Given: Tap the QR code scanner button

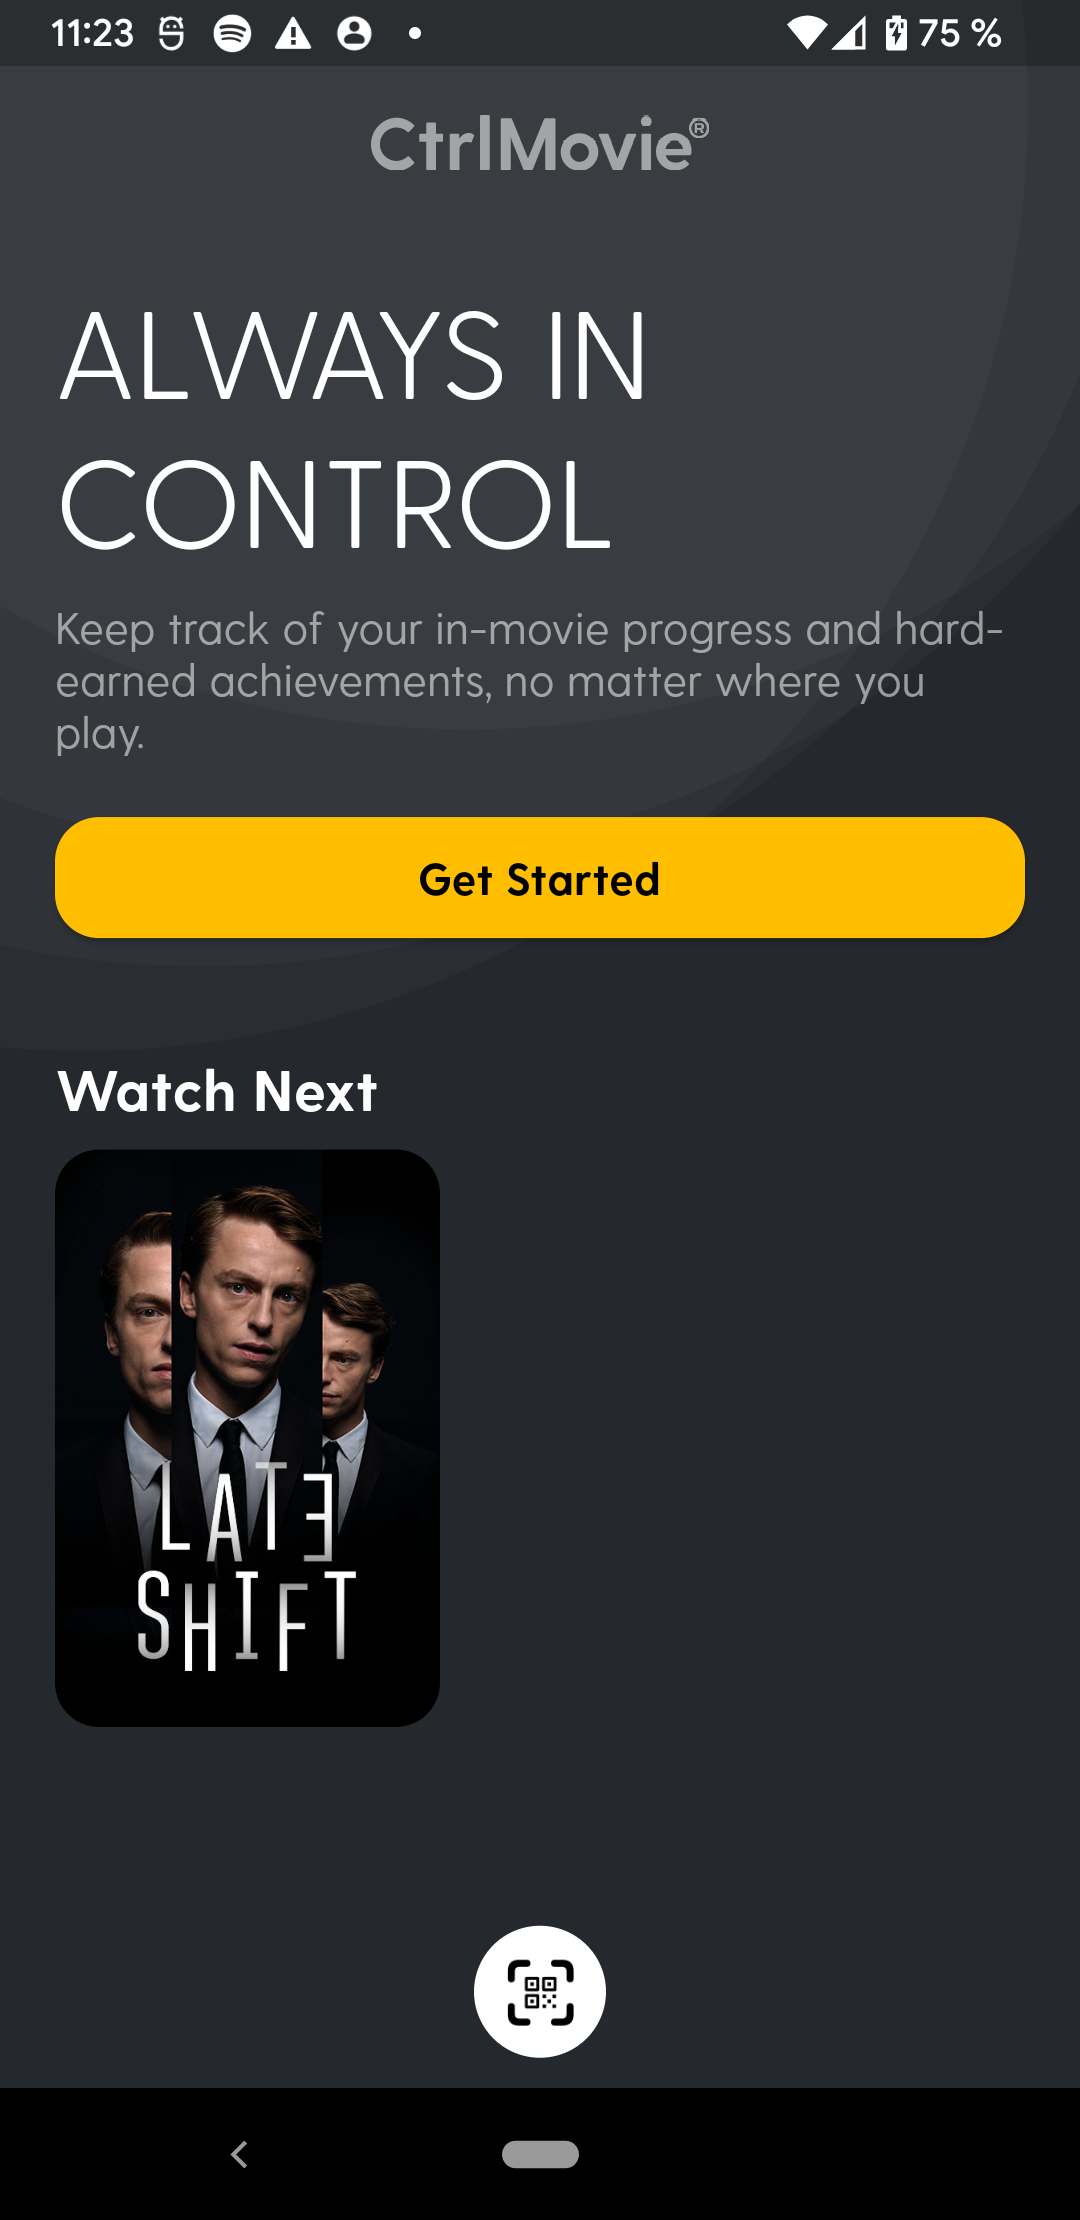Looking at the screenshot, I should click(540, 1991).
